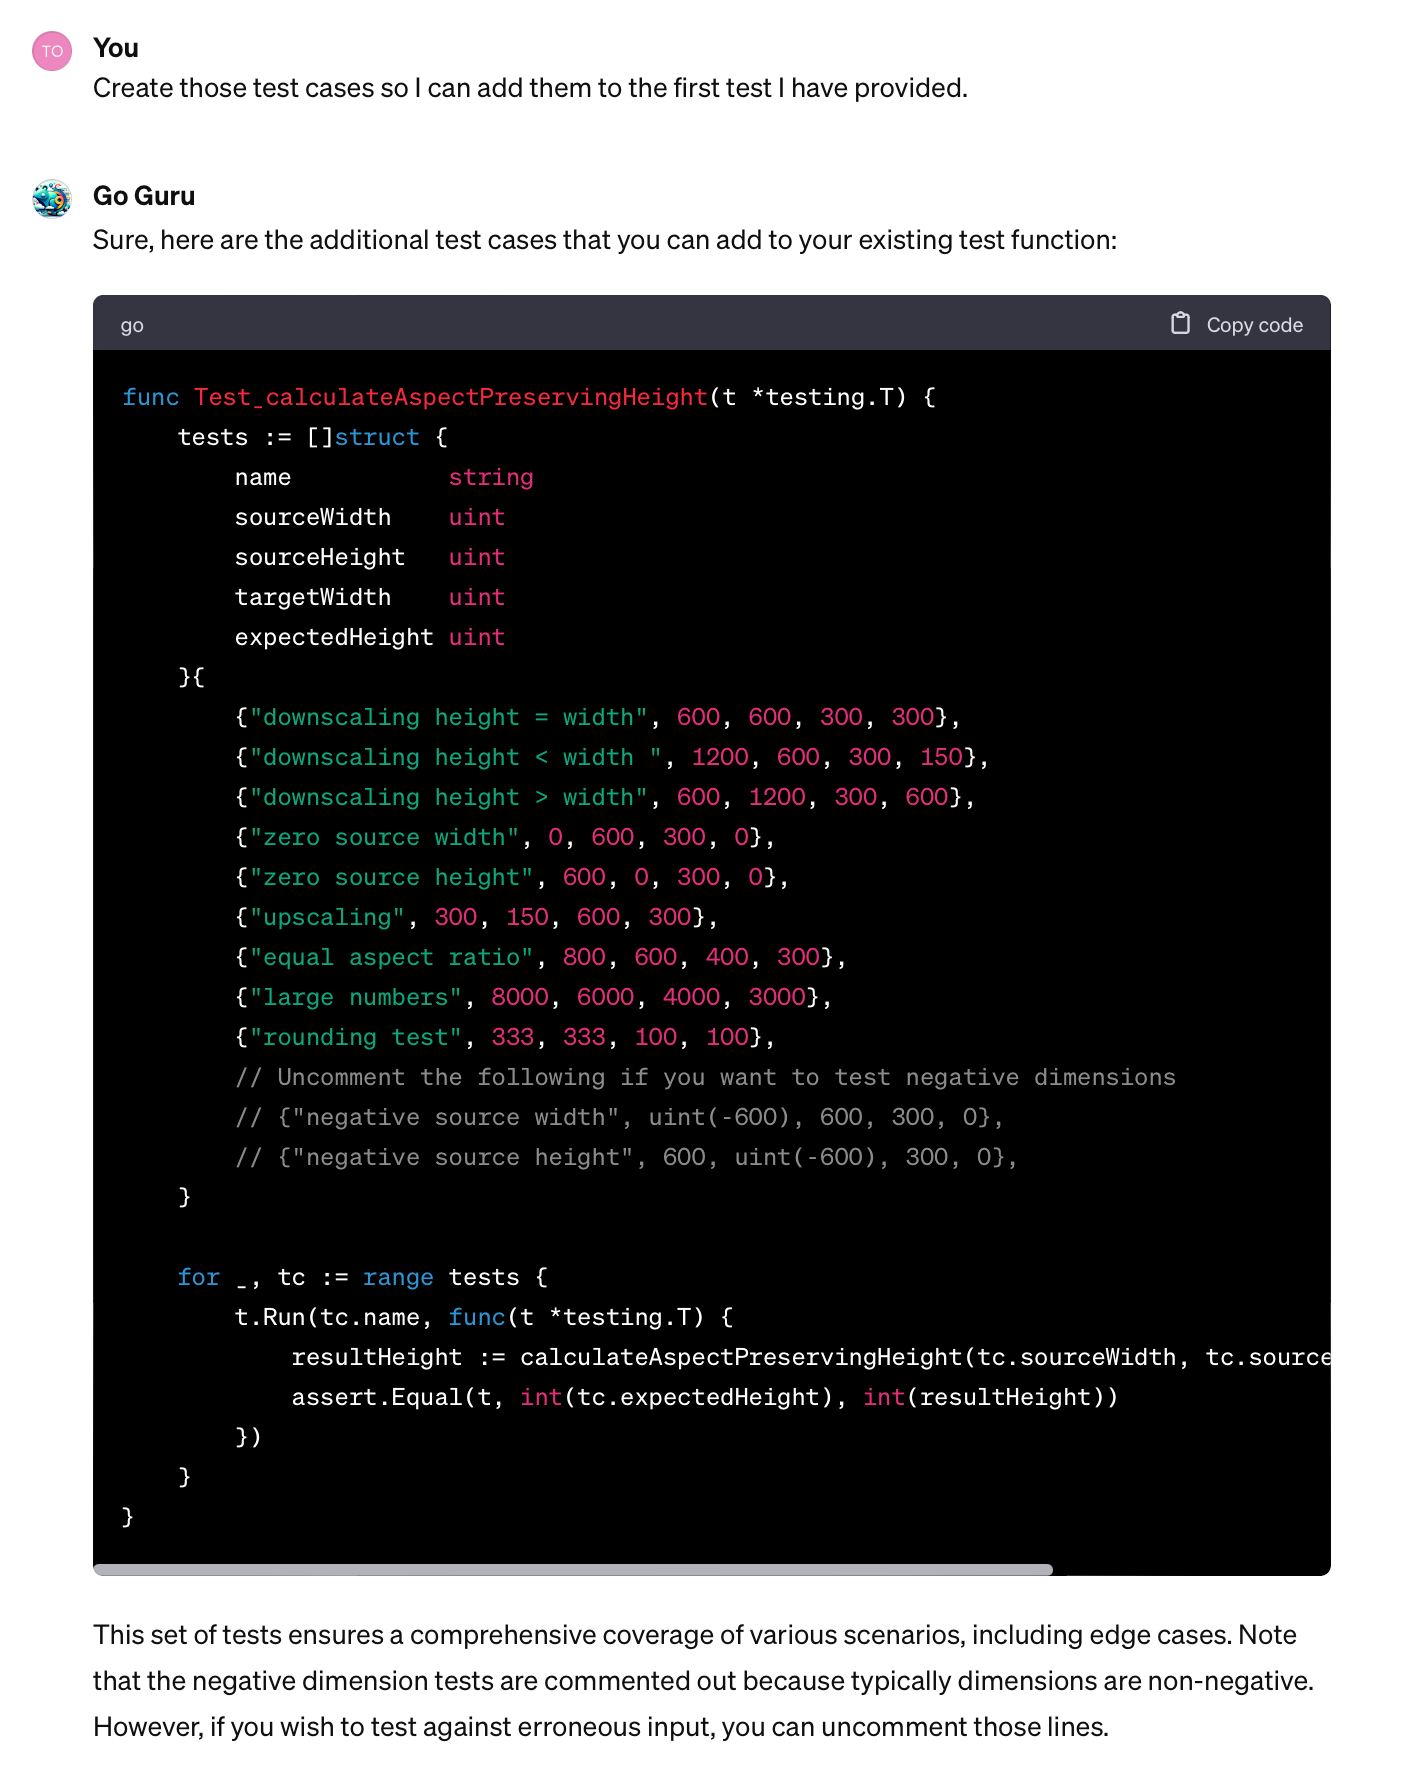Viewport: 1420px width, 1780px height.
Task: Click the 'sourceWidth' field name in the struct
Action: click(x=313, y=517)
